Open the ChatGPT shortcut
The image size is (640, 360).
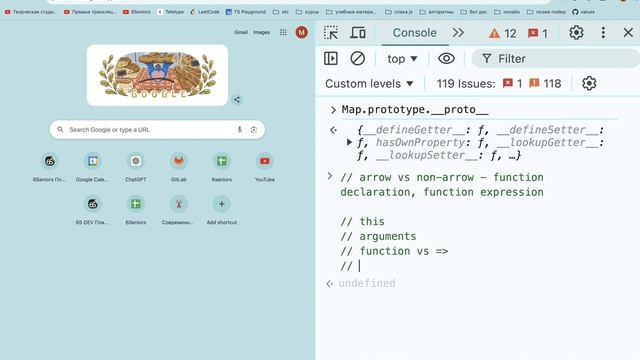click(x=136, y=167)
